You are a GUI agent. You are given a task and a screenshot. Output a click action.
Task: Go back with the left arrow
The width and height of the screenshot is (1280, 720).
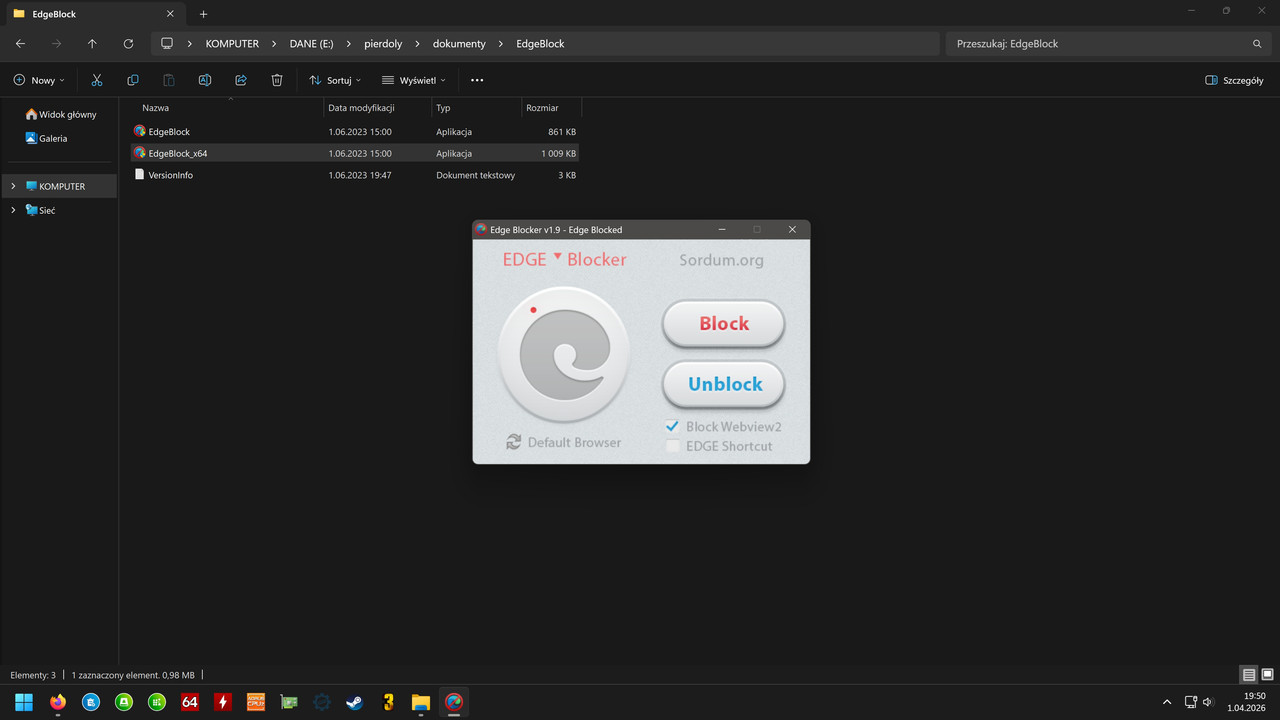pyautogui.click(x=20, y=44)
